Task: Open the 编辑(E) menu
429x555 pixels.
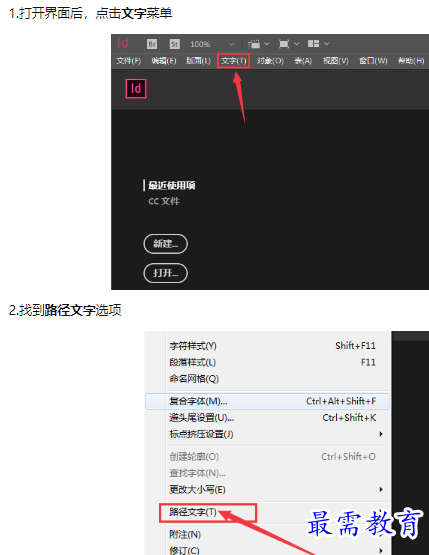Action: [164, 61]
